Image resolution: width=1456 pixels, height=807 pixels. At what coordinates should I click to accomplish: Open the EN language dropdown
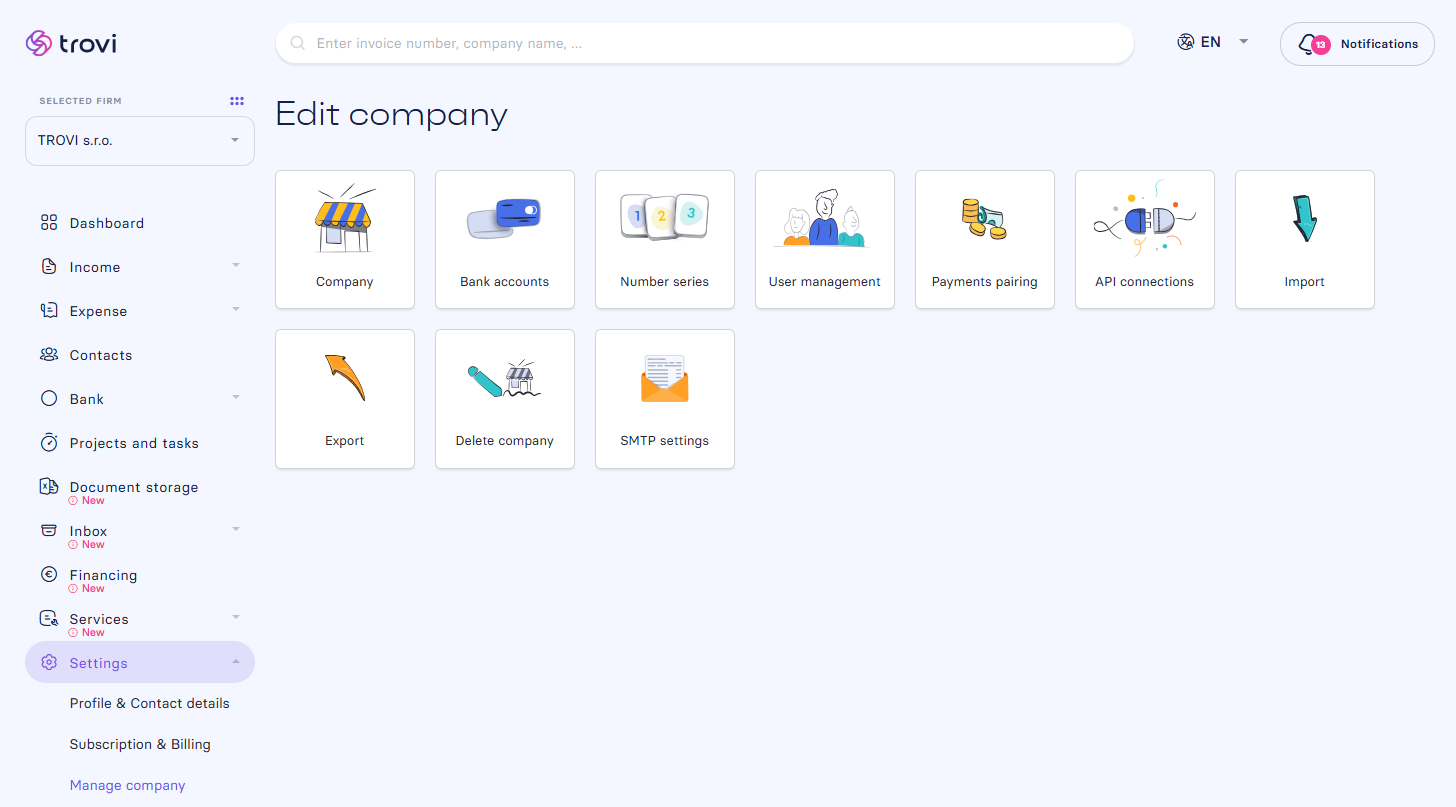[1213, 42]
